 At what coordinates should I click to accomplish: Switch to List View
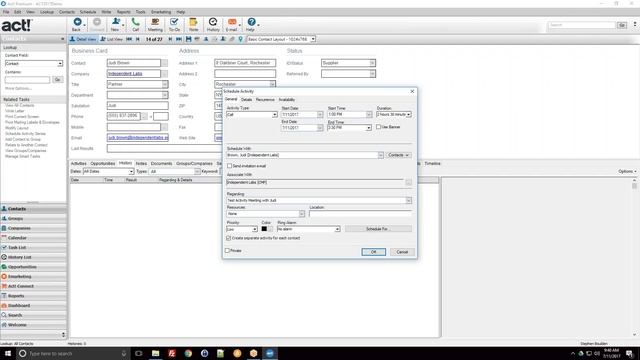coord(111,39)
